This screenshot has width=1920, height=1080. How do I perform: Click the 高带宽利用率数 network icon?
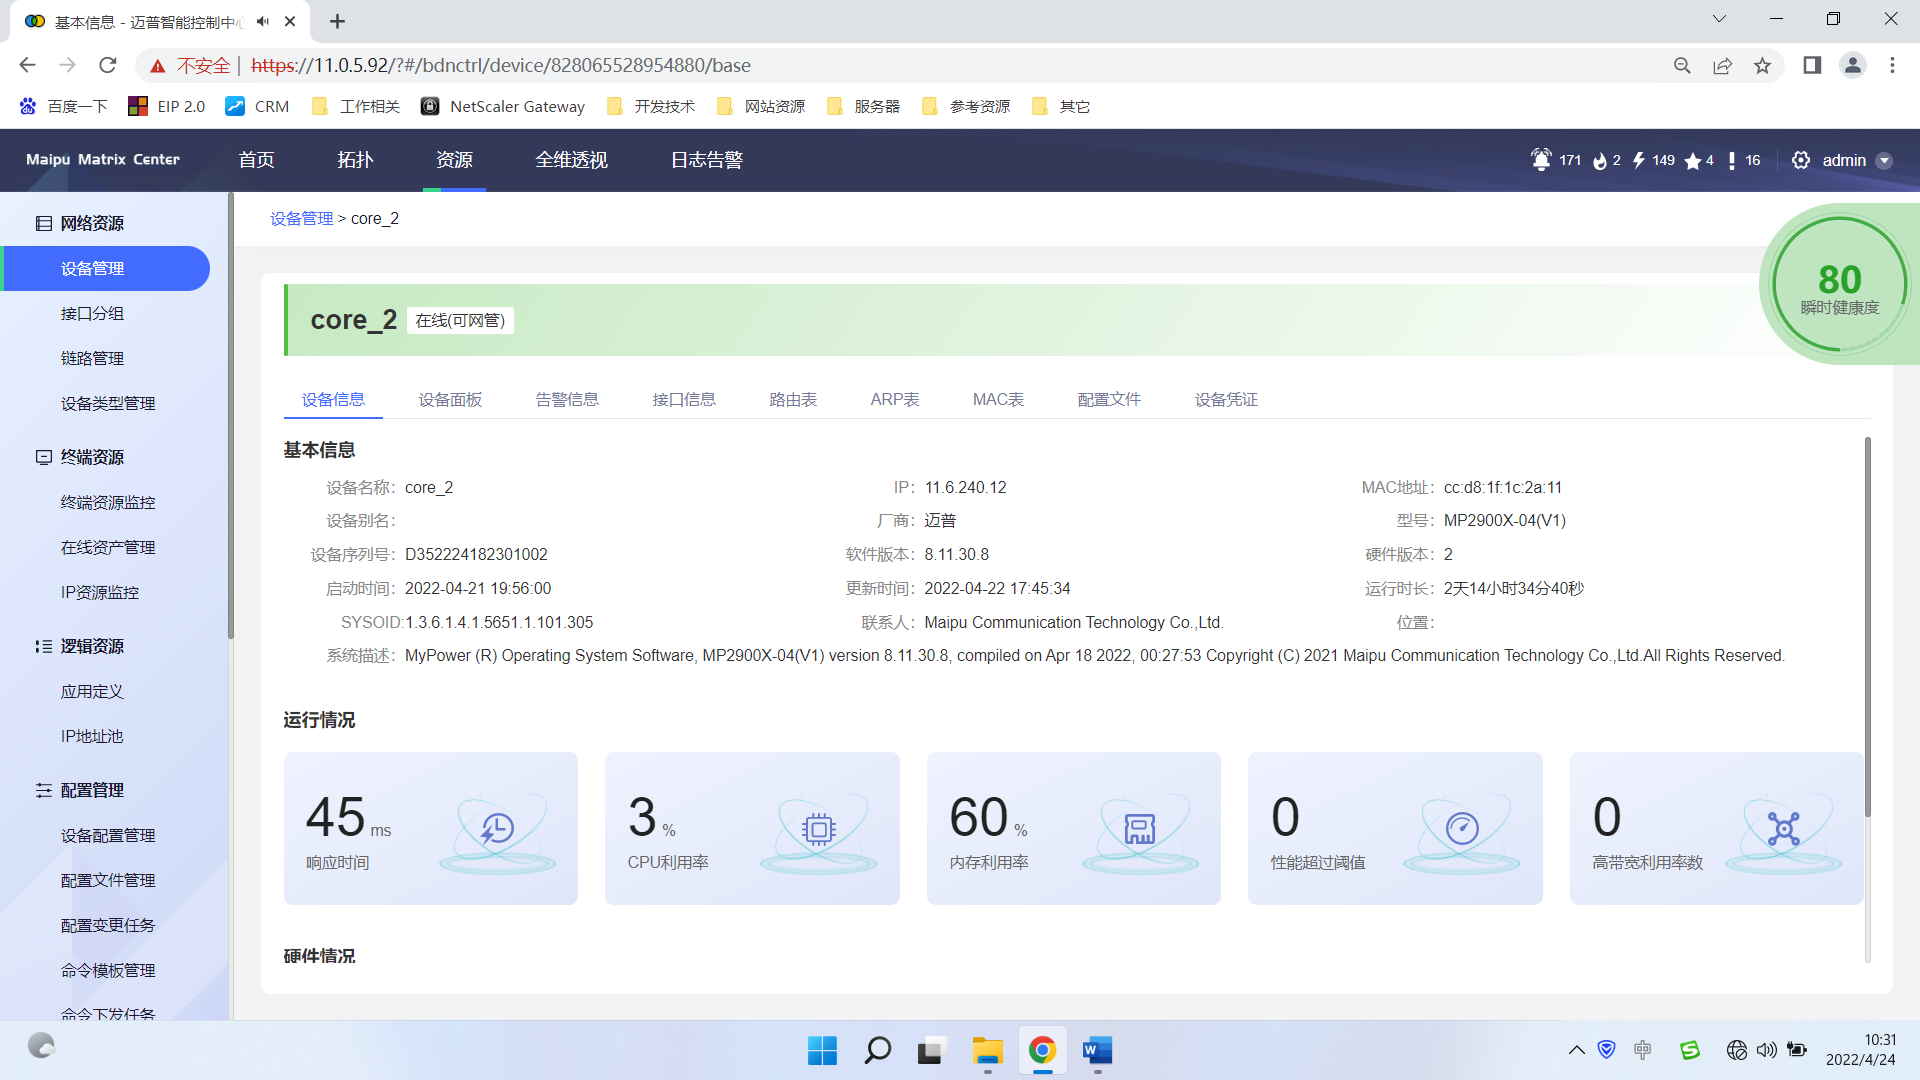[x=1783, y=828]
